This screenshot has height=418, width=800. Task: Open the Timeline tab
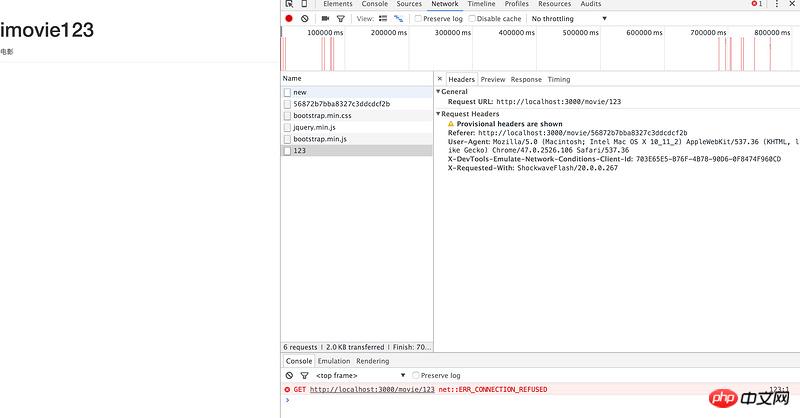pyautogui.click(x=481, y=4)
